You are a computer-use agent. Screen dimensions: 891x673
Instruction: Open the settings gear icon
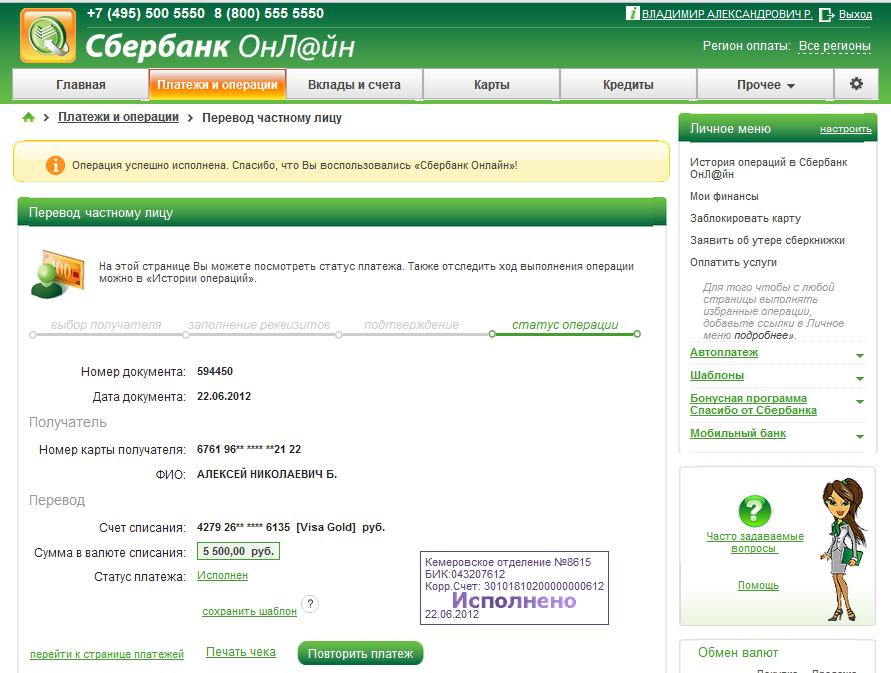[856, 84]
